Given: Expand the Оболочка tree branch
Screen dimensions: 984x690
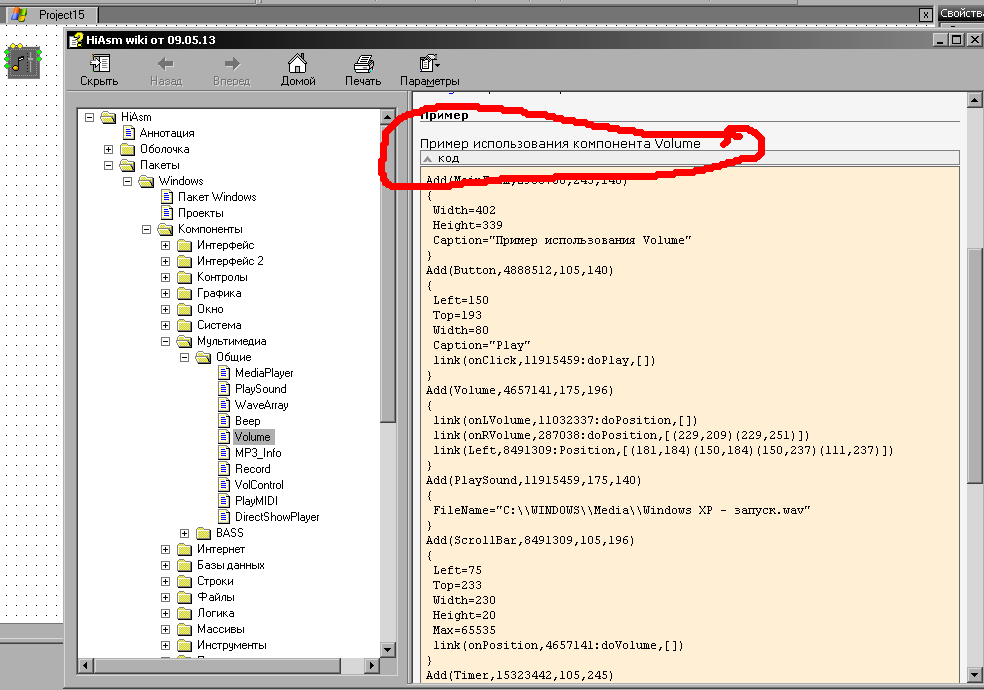Looking at the screenshot, I should click(109, 149).
